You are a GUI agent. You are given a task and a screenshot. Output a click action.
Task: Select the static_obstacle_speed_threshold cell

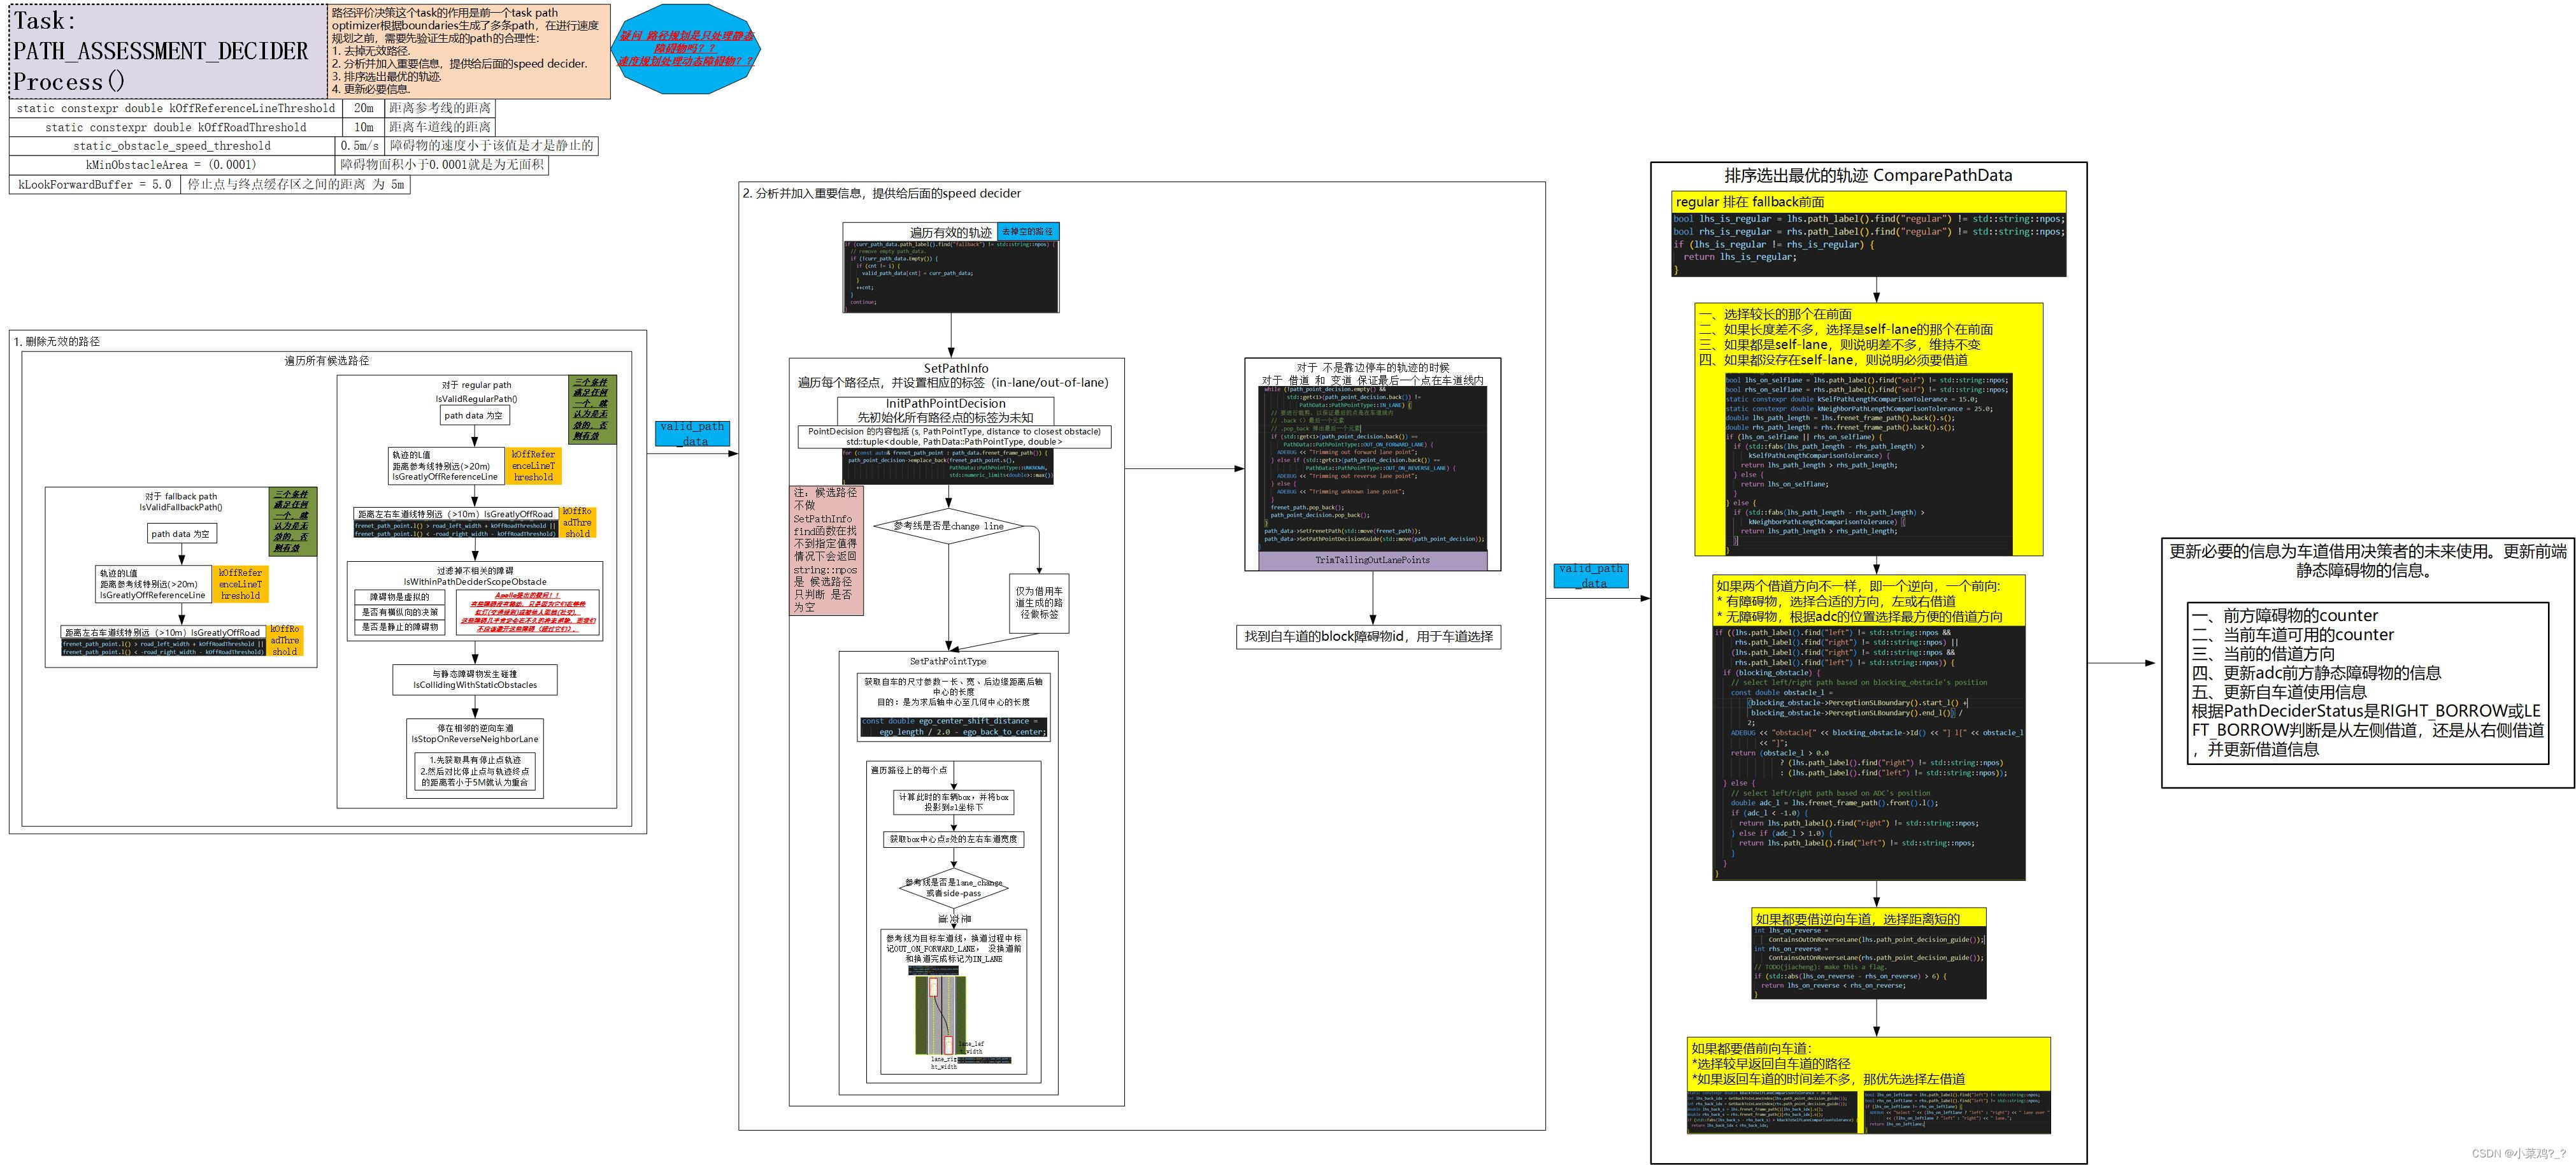pyautogui.click(x=172, y=146)
